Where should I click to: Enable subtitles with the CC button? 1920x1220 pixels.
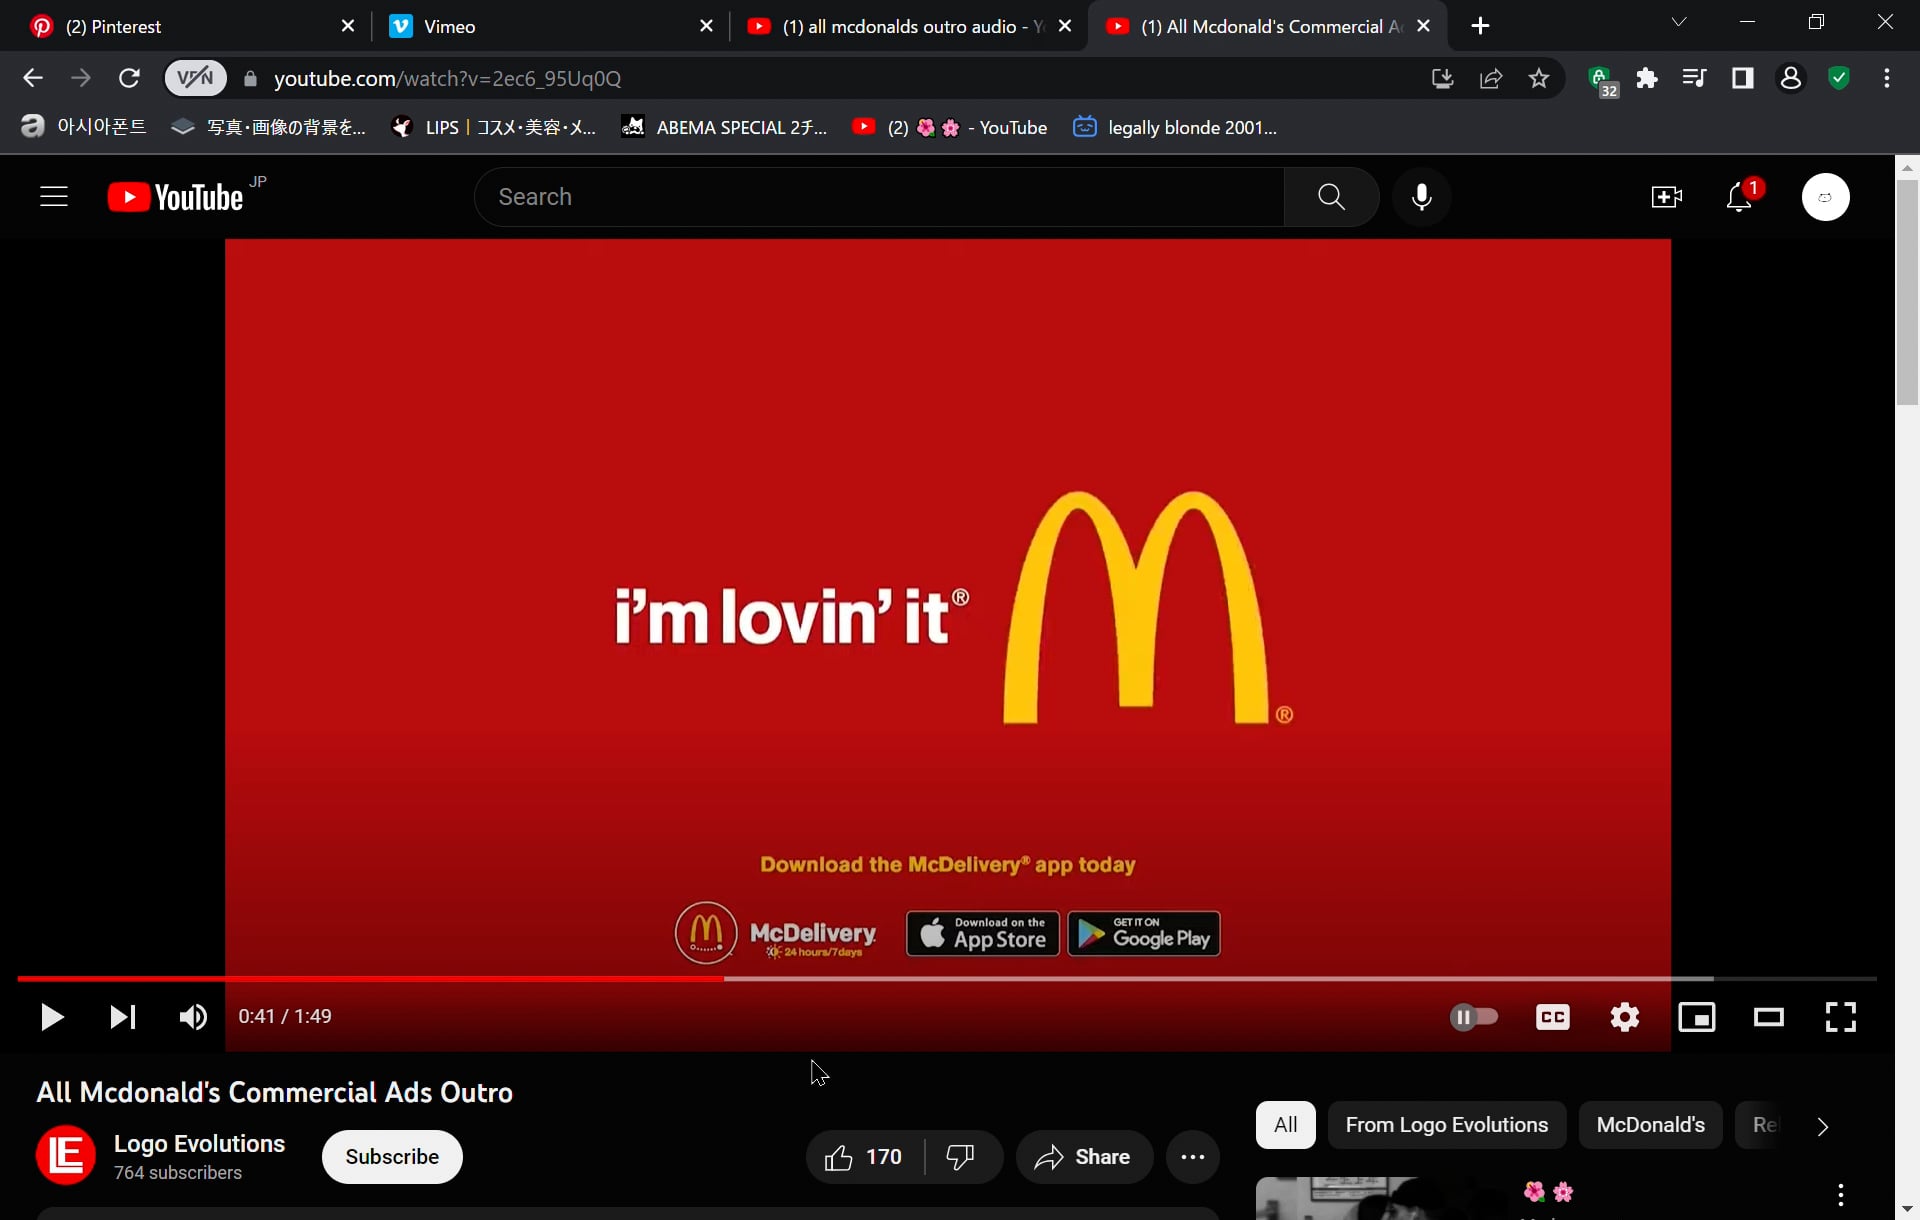[1552, 1017]
